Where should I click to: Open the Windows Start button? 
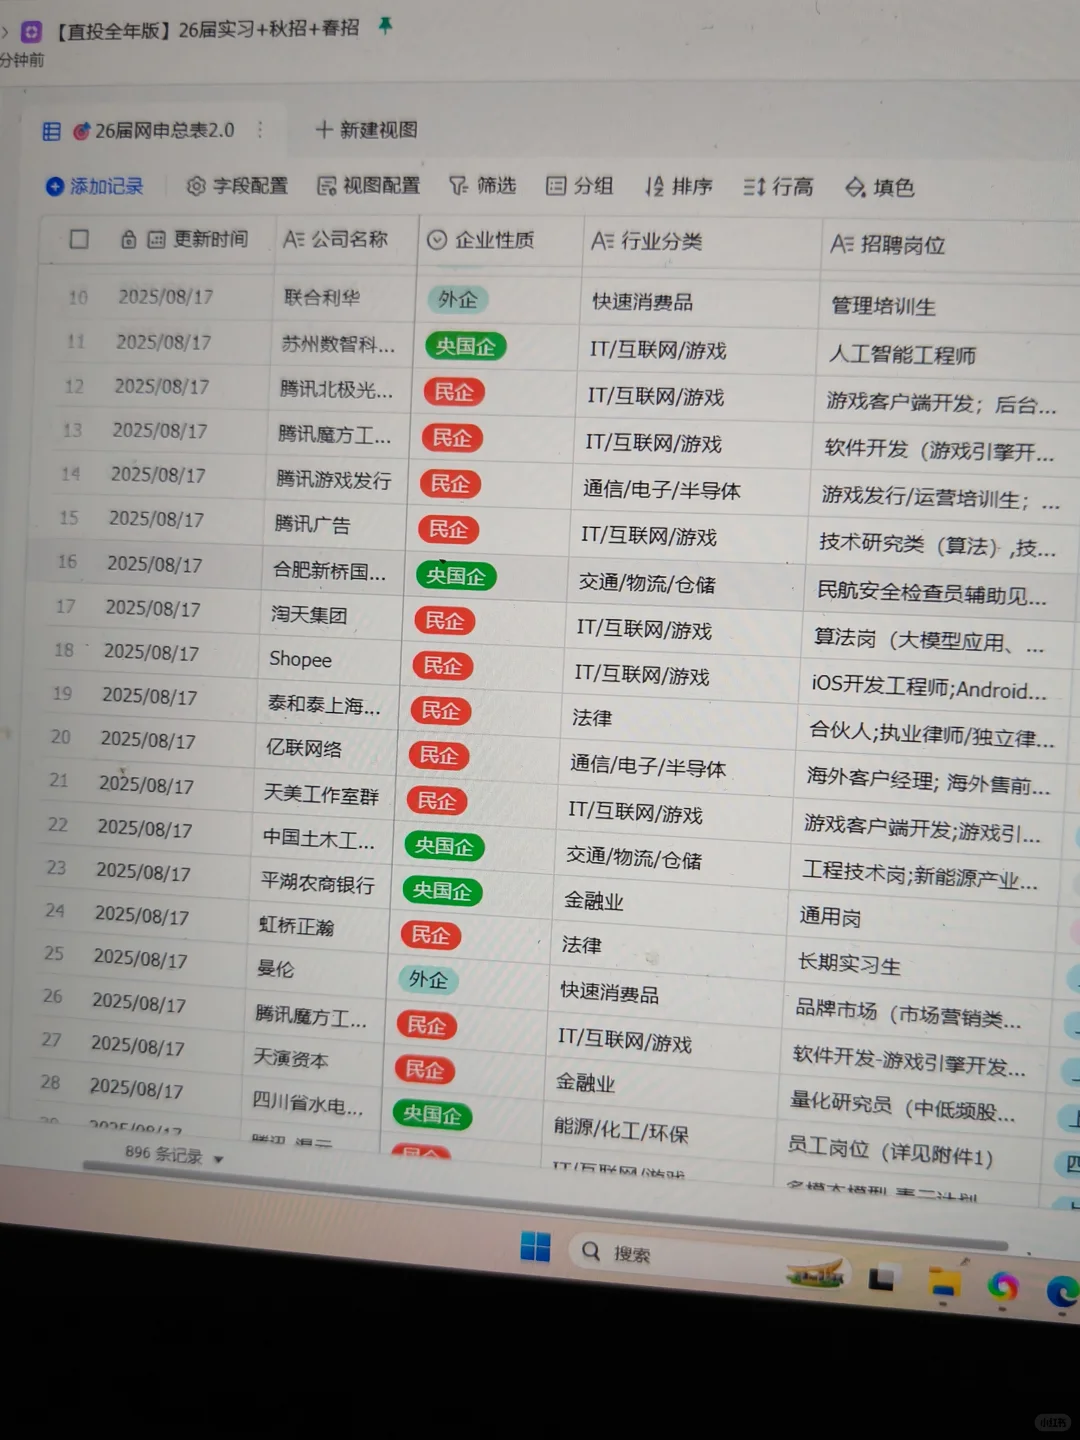coord(535,1247)
